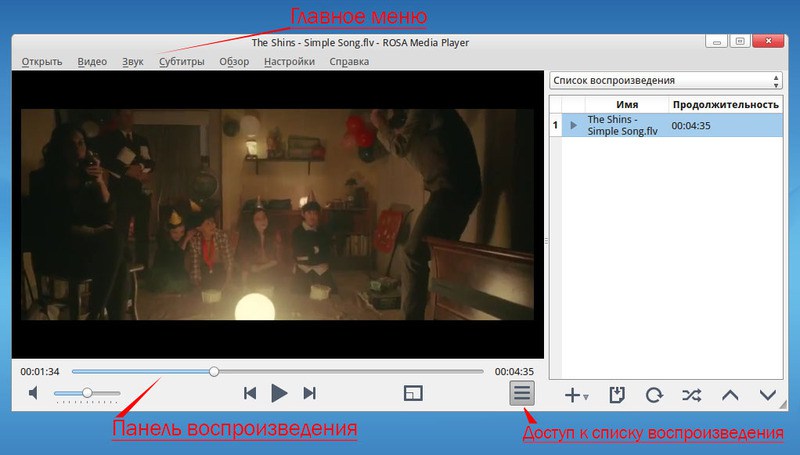Skip to the next track
The width and height of the screenshot is (800, 455).
[x=309, y=393]
